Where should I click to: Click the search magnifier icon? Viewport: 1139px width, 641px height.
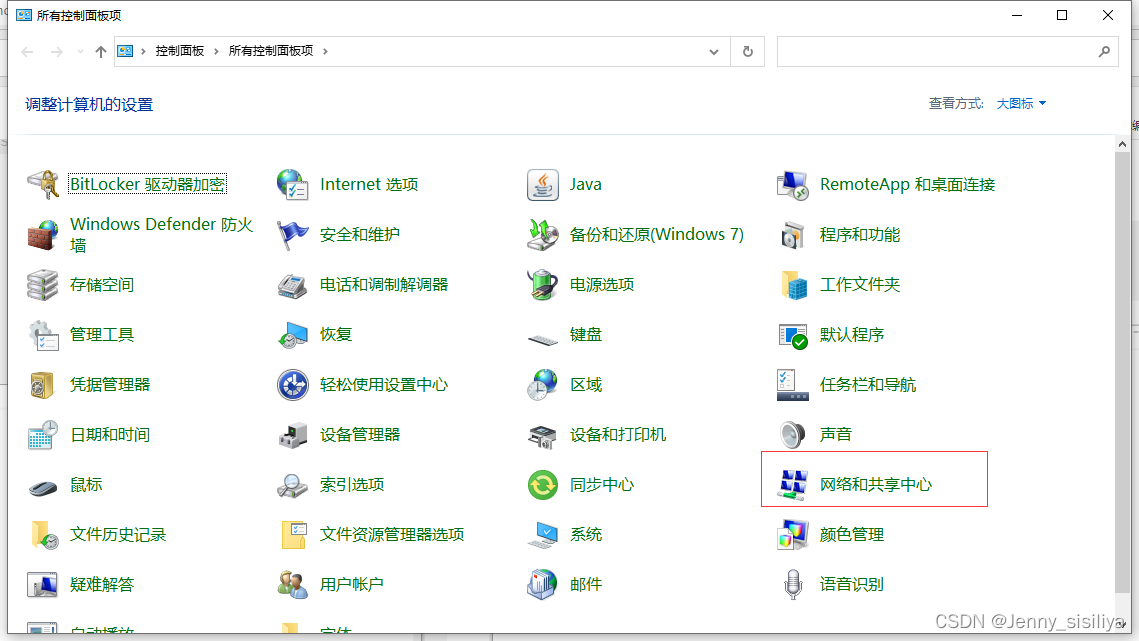[1104, 52]
